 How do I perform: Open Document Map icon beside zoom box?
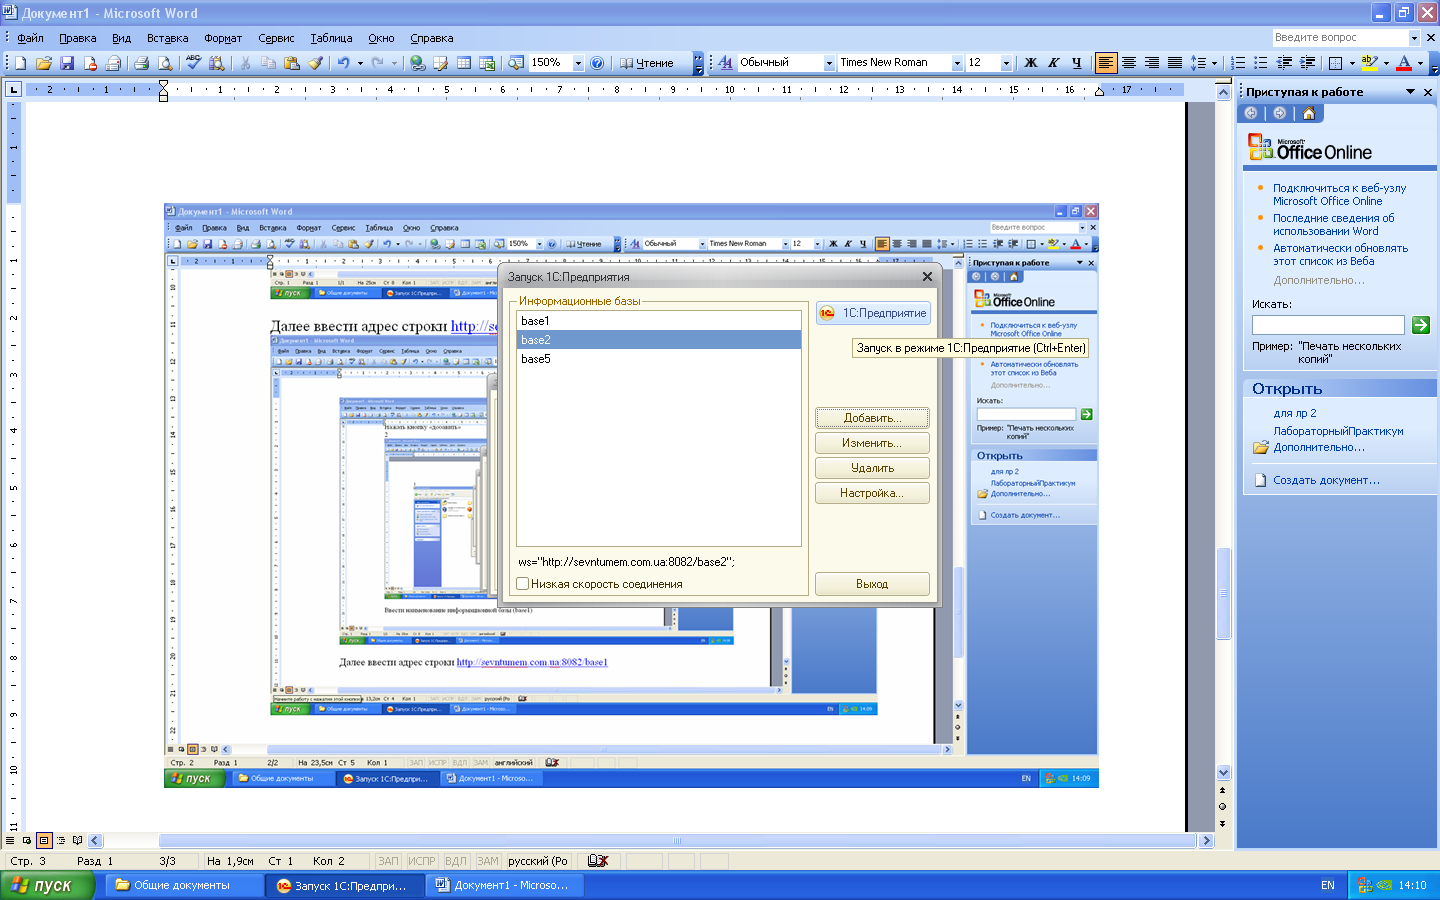click(x=516, y=63)
